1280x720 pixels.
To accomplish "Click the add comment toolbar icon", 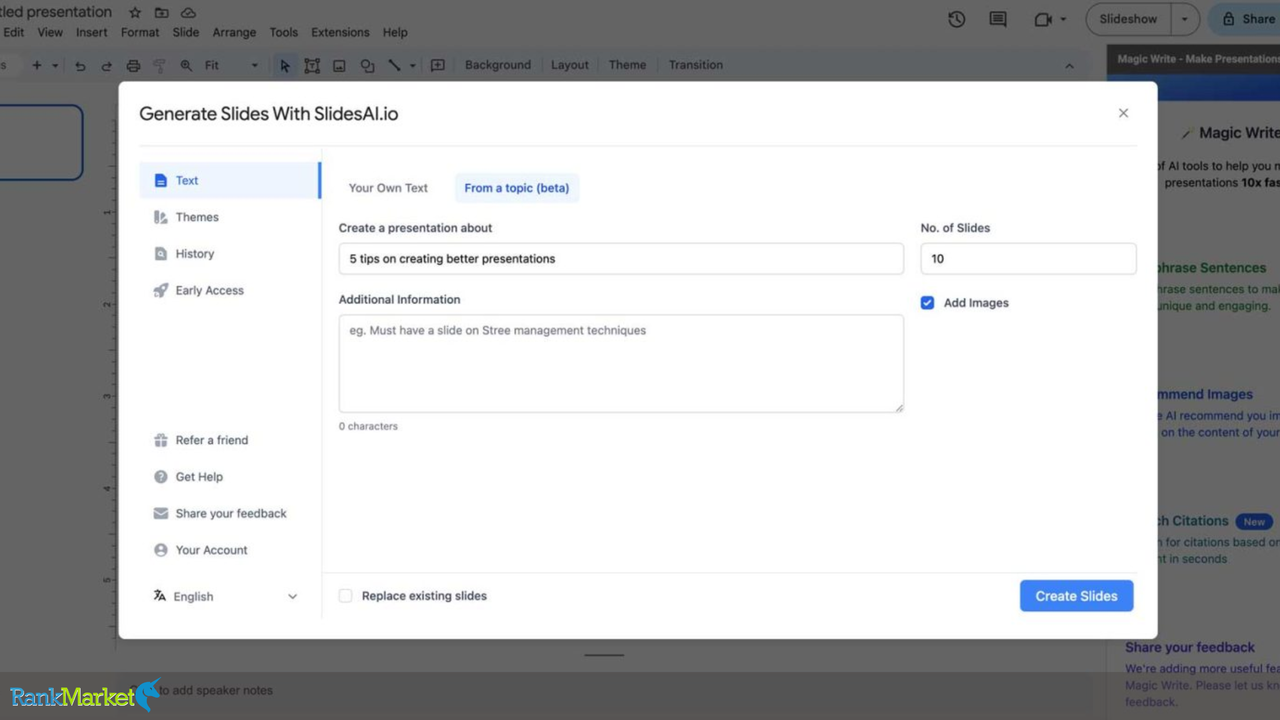I will pos(438,65).
